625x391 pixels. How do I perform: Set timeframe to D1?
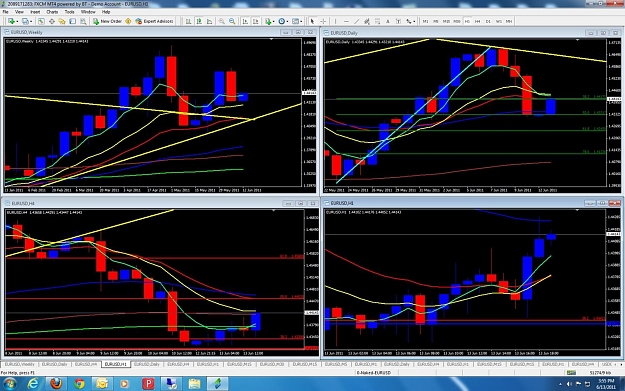tap(488, 22)
